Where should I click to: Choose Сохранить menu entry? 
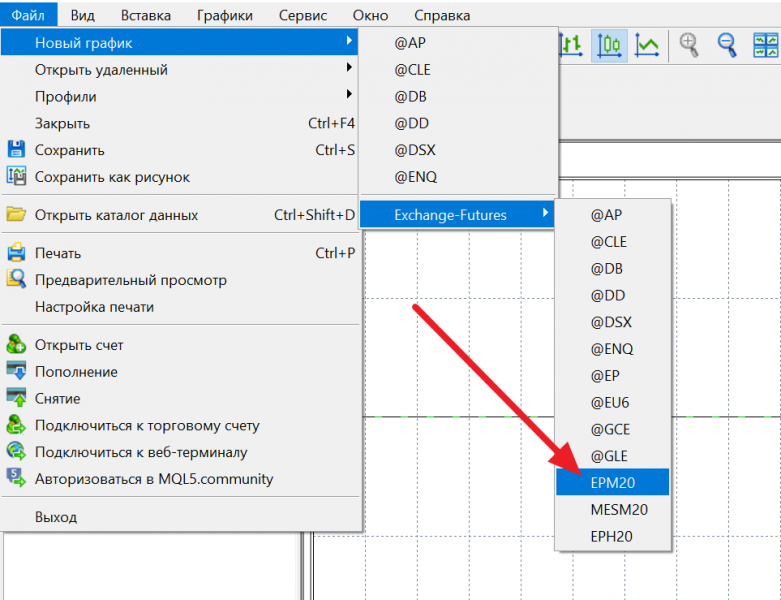tap(179, 150)
